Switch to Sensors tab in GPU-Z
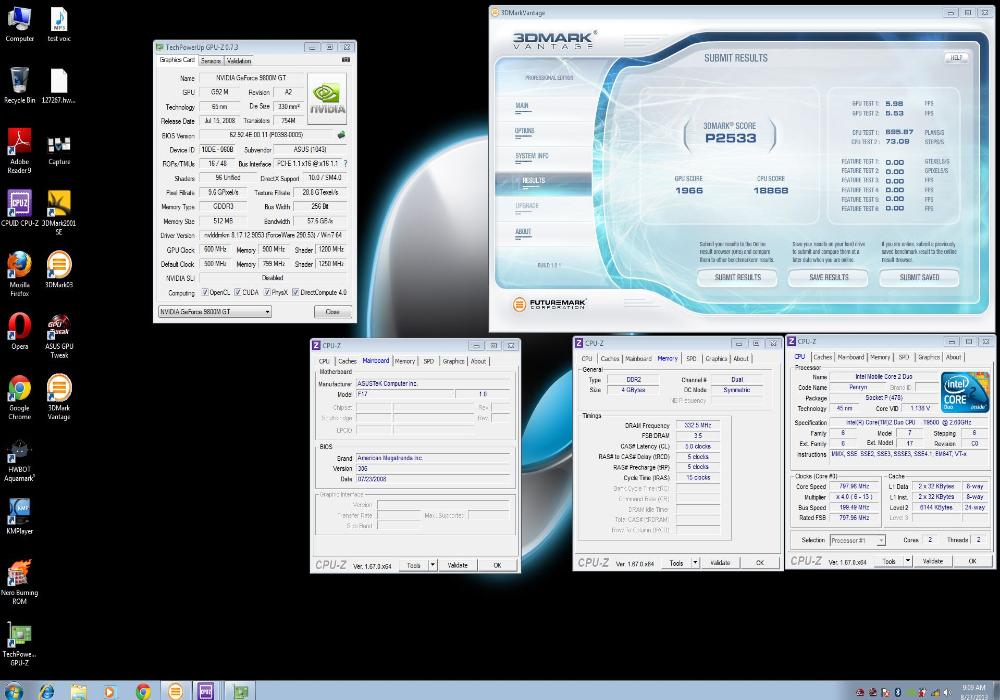Viewport: 1000px width, 700px height. click(210, 61)
